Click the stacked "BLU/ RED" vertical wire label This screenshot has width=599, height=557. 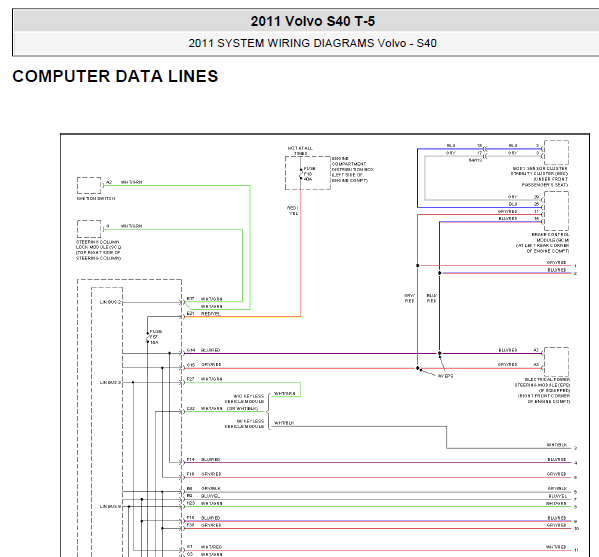coord(432,298)
